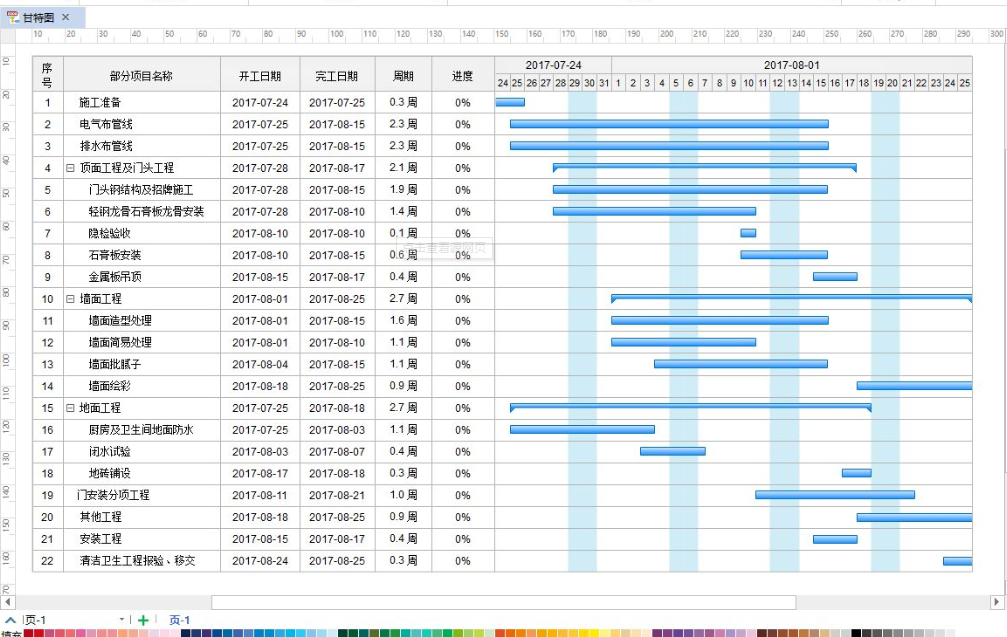Select the 墙面绘彩 task name
This screenshot has width=1007, height=637.
(x=110, y=386)
